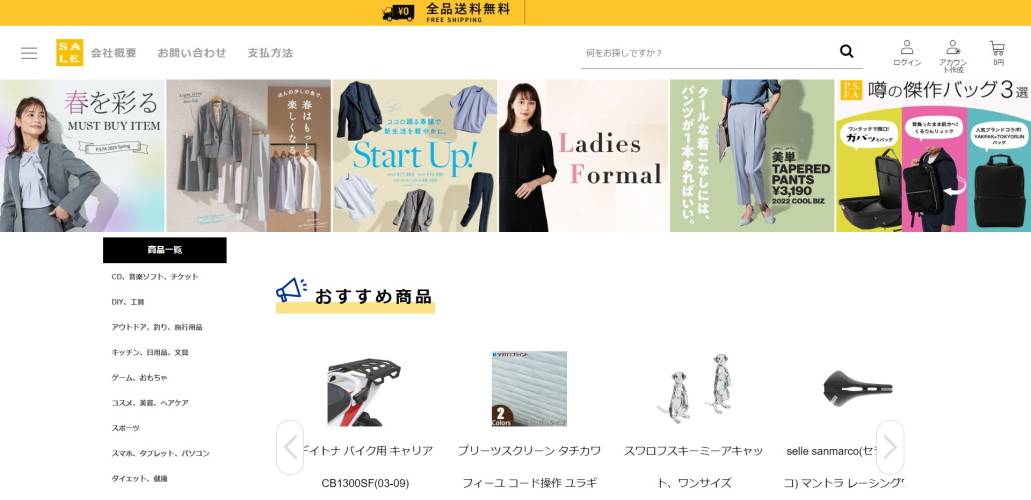Open the hamburger menu icon
Screen dimensions: 1031x500
point(29,53)
